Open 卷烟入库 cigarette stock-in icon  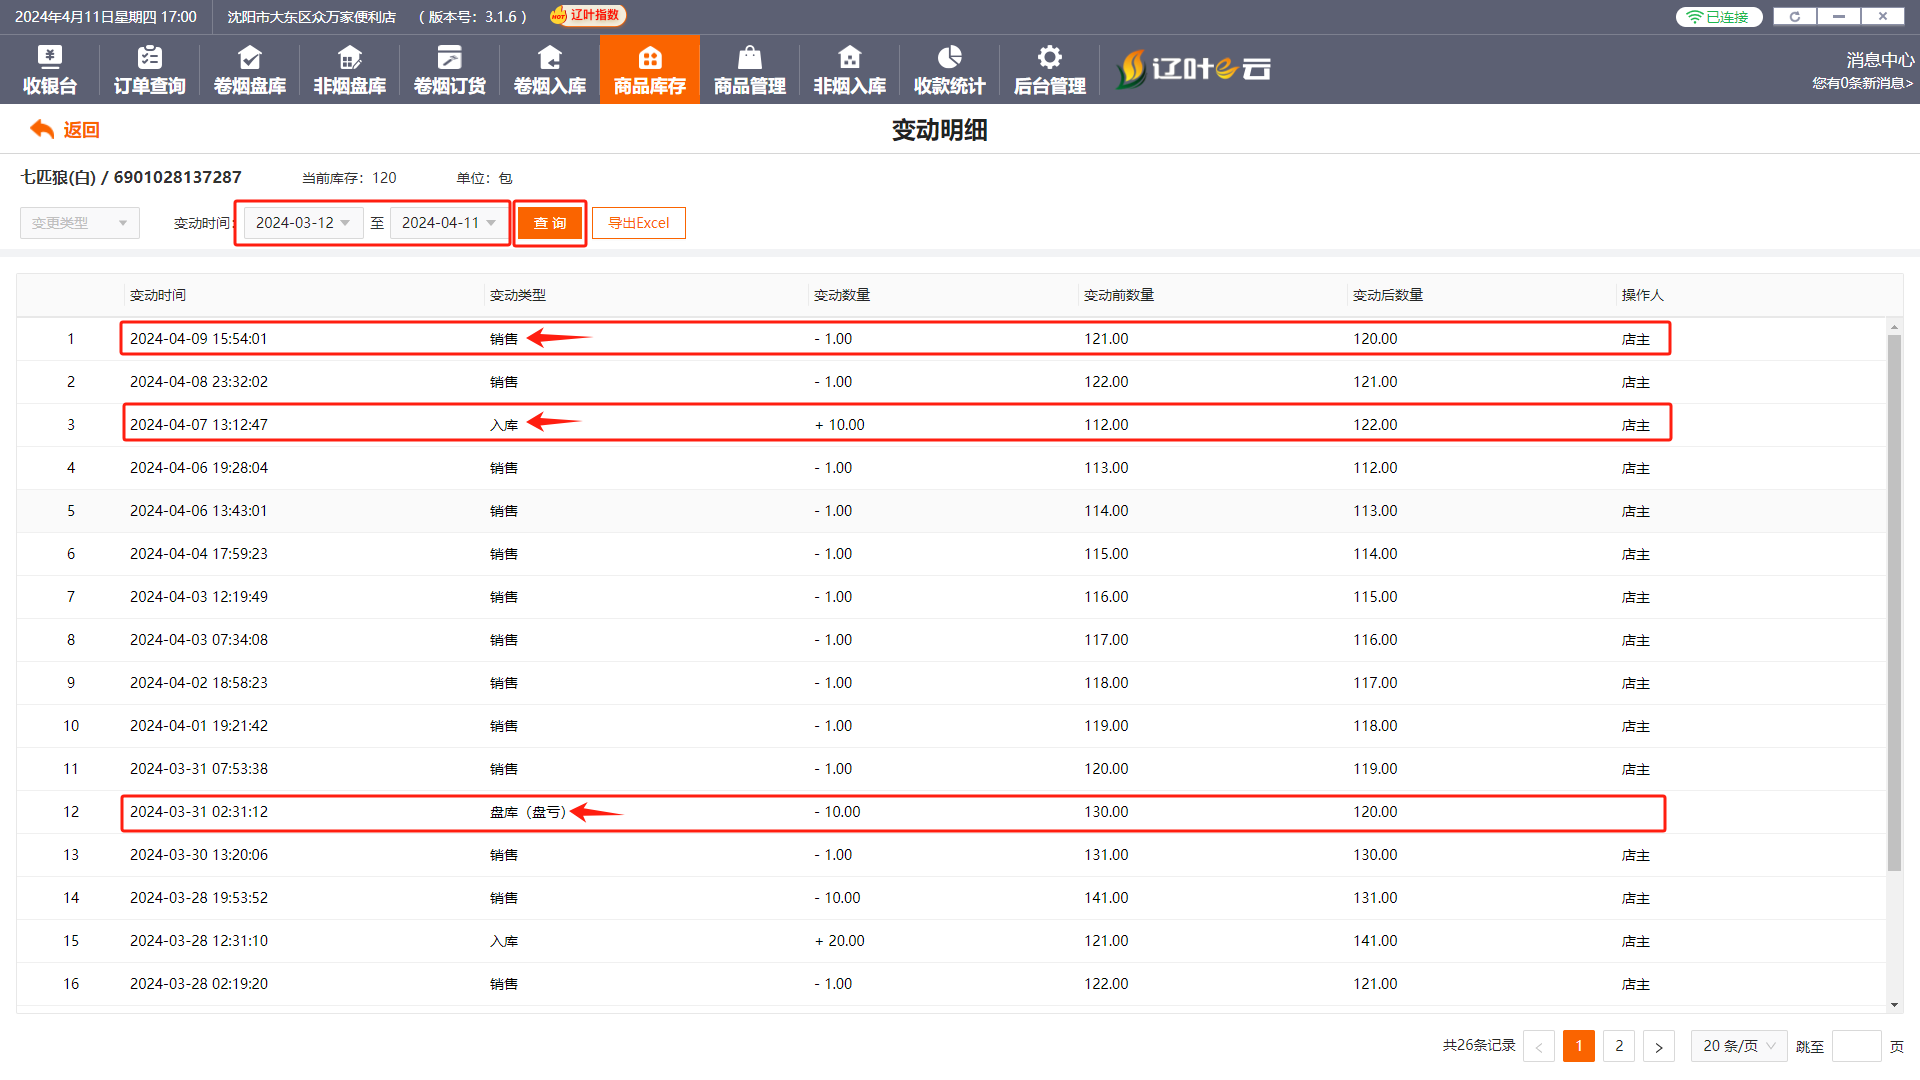click(x=550, y=69)
